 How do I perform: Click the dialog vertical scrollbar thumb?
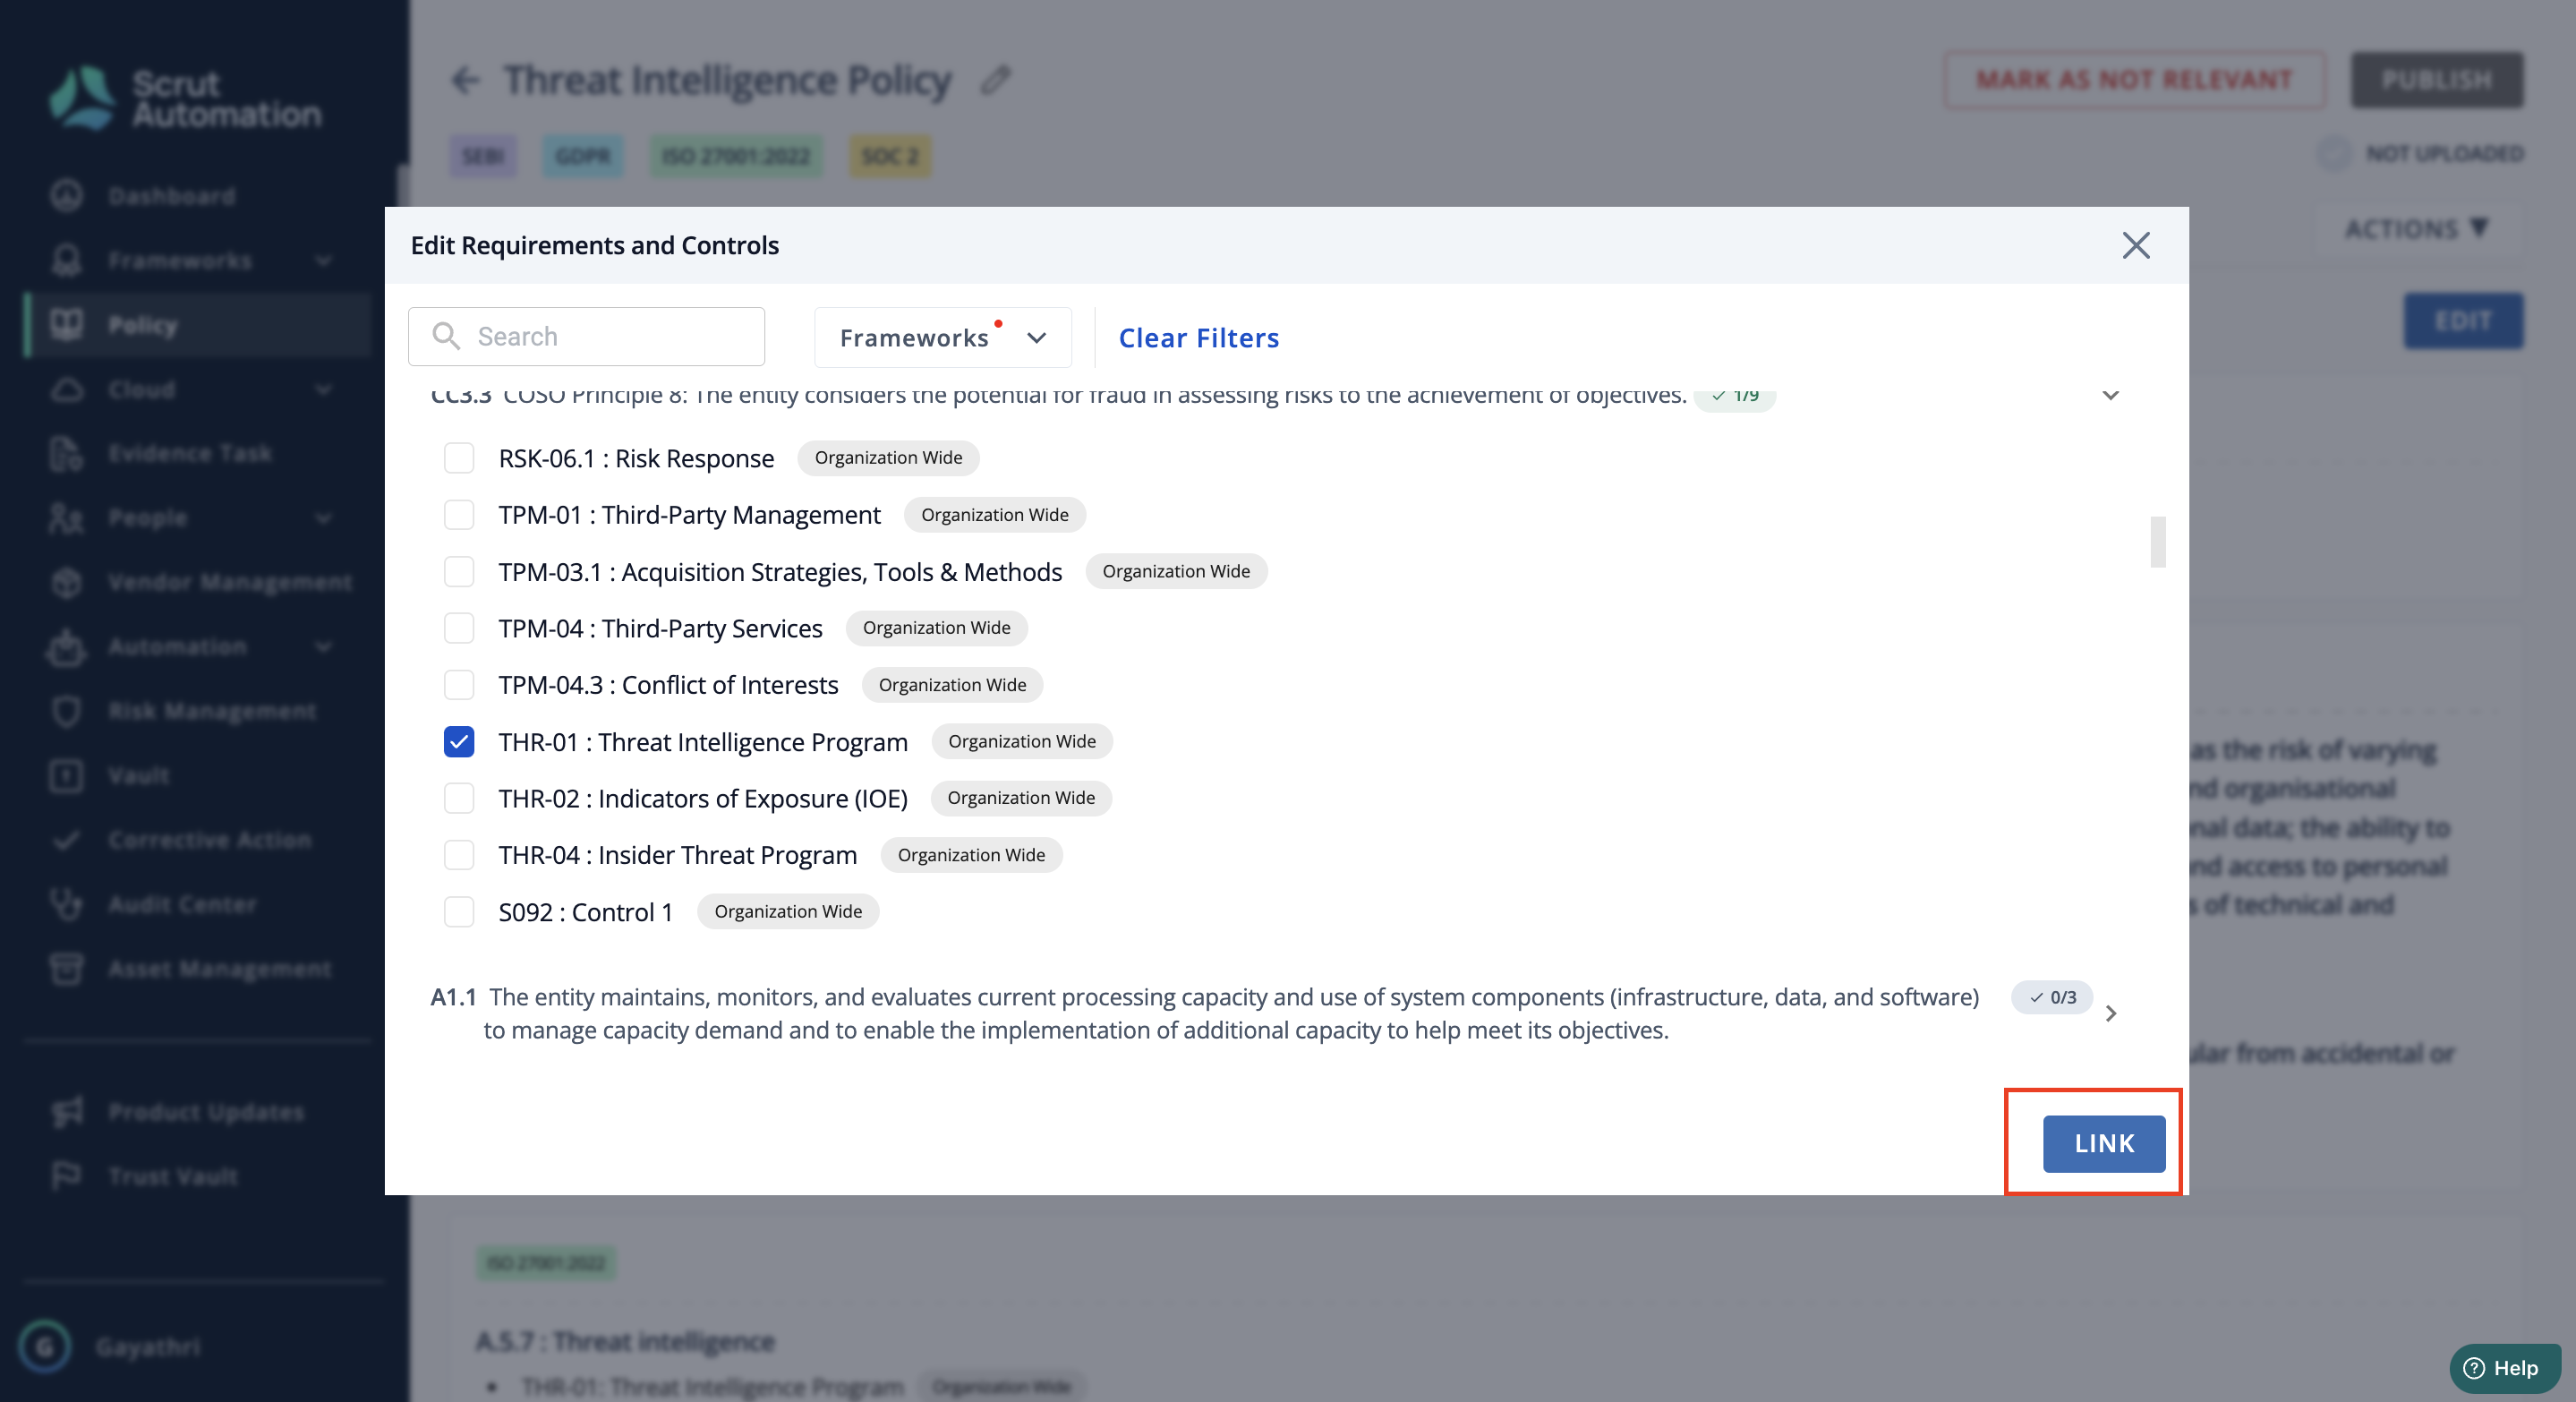tap(2158, 542)
